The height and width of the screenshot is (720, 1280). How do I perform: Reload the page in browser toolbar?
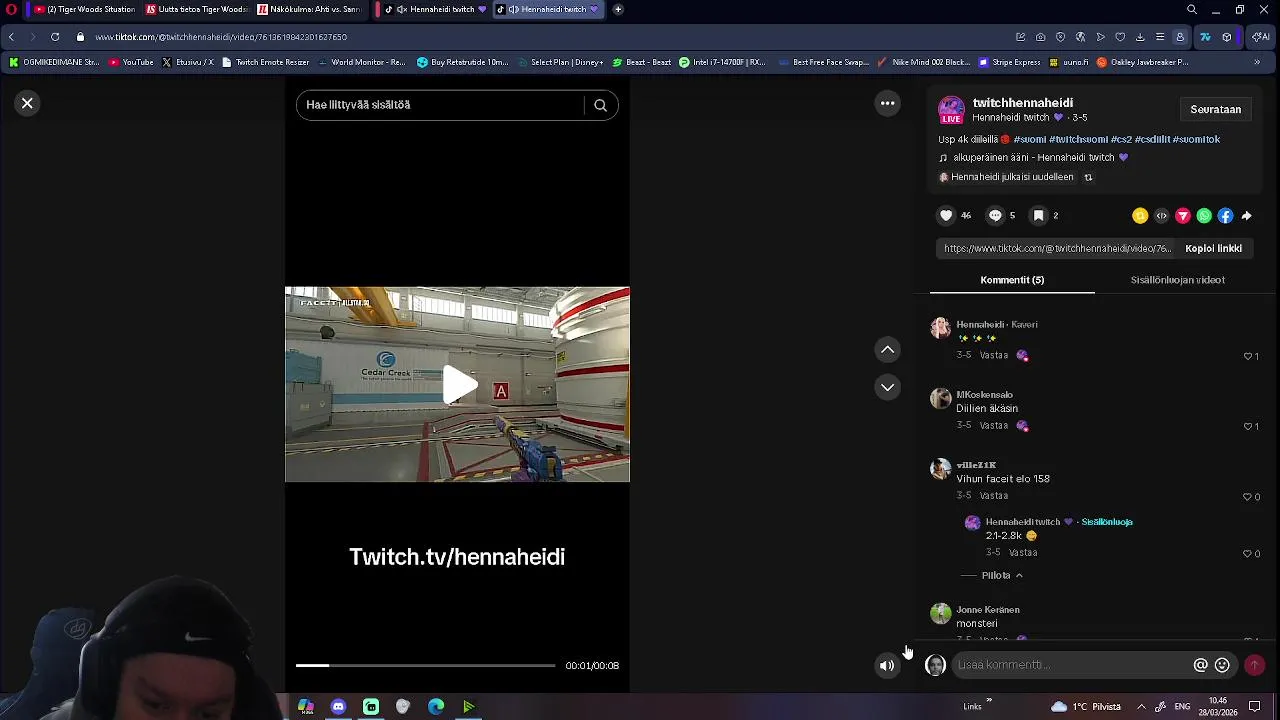(x=54, y=37)
